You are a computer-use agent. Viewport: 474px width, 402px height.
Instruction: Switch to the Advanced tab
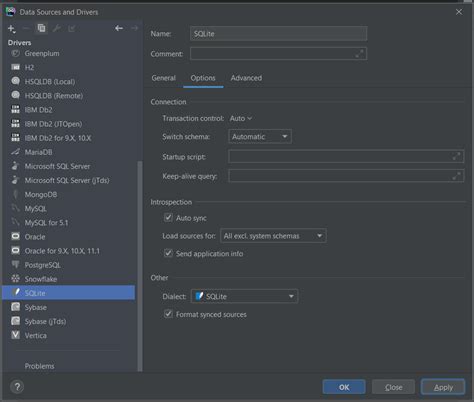[246, 78]
